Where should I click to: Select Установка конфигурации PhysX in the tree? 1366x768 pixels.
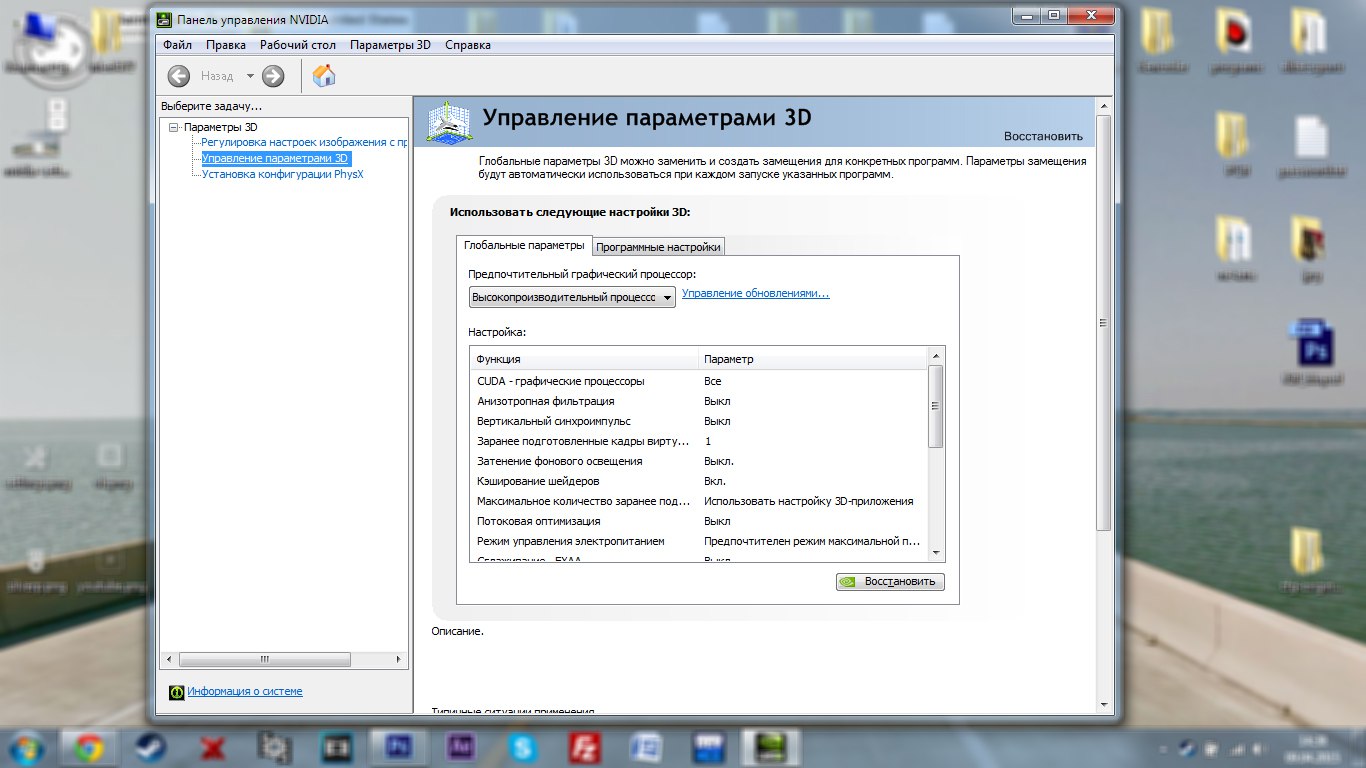[282, 174]
